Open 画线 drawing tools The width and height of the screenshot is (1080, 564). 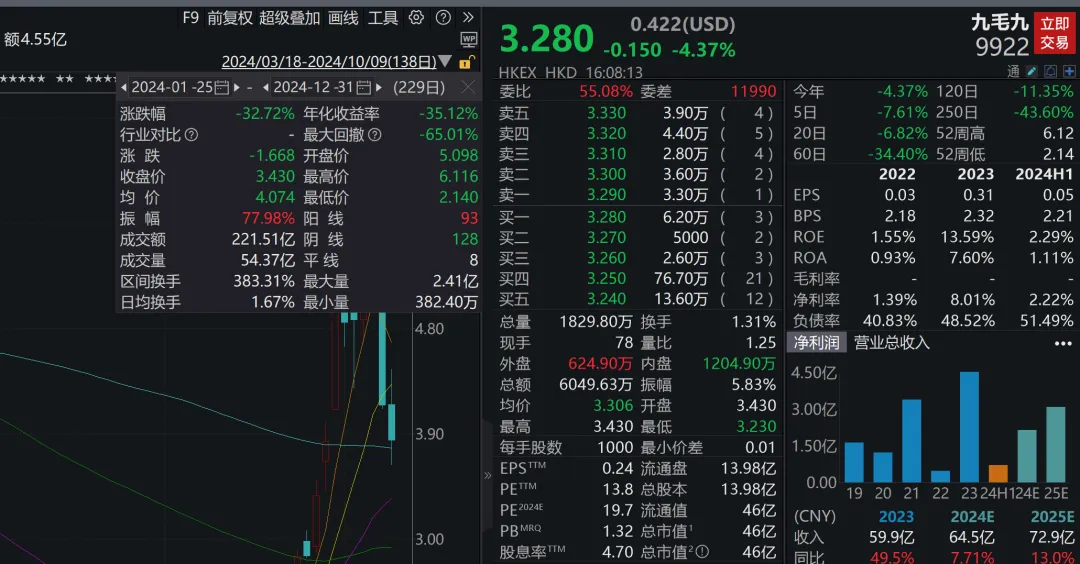[343, 18]
